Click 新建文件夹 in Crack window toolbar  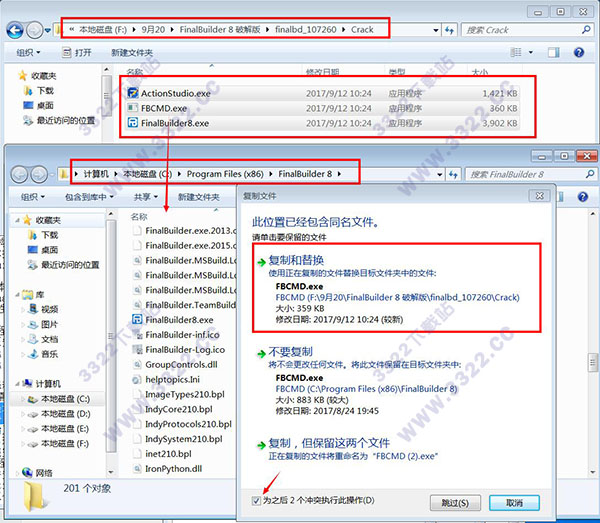(x=132, y=52)
